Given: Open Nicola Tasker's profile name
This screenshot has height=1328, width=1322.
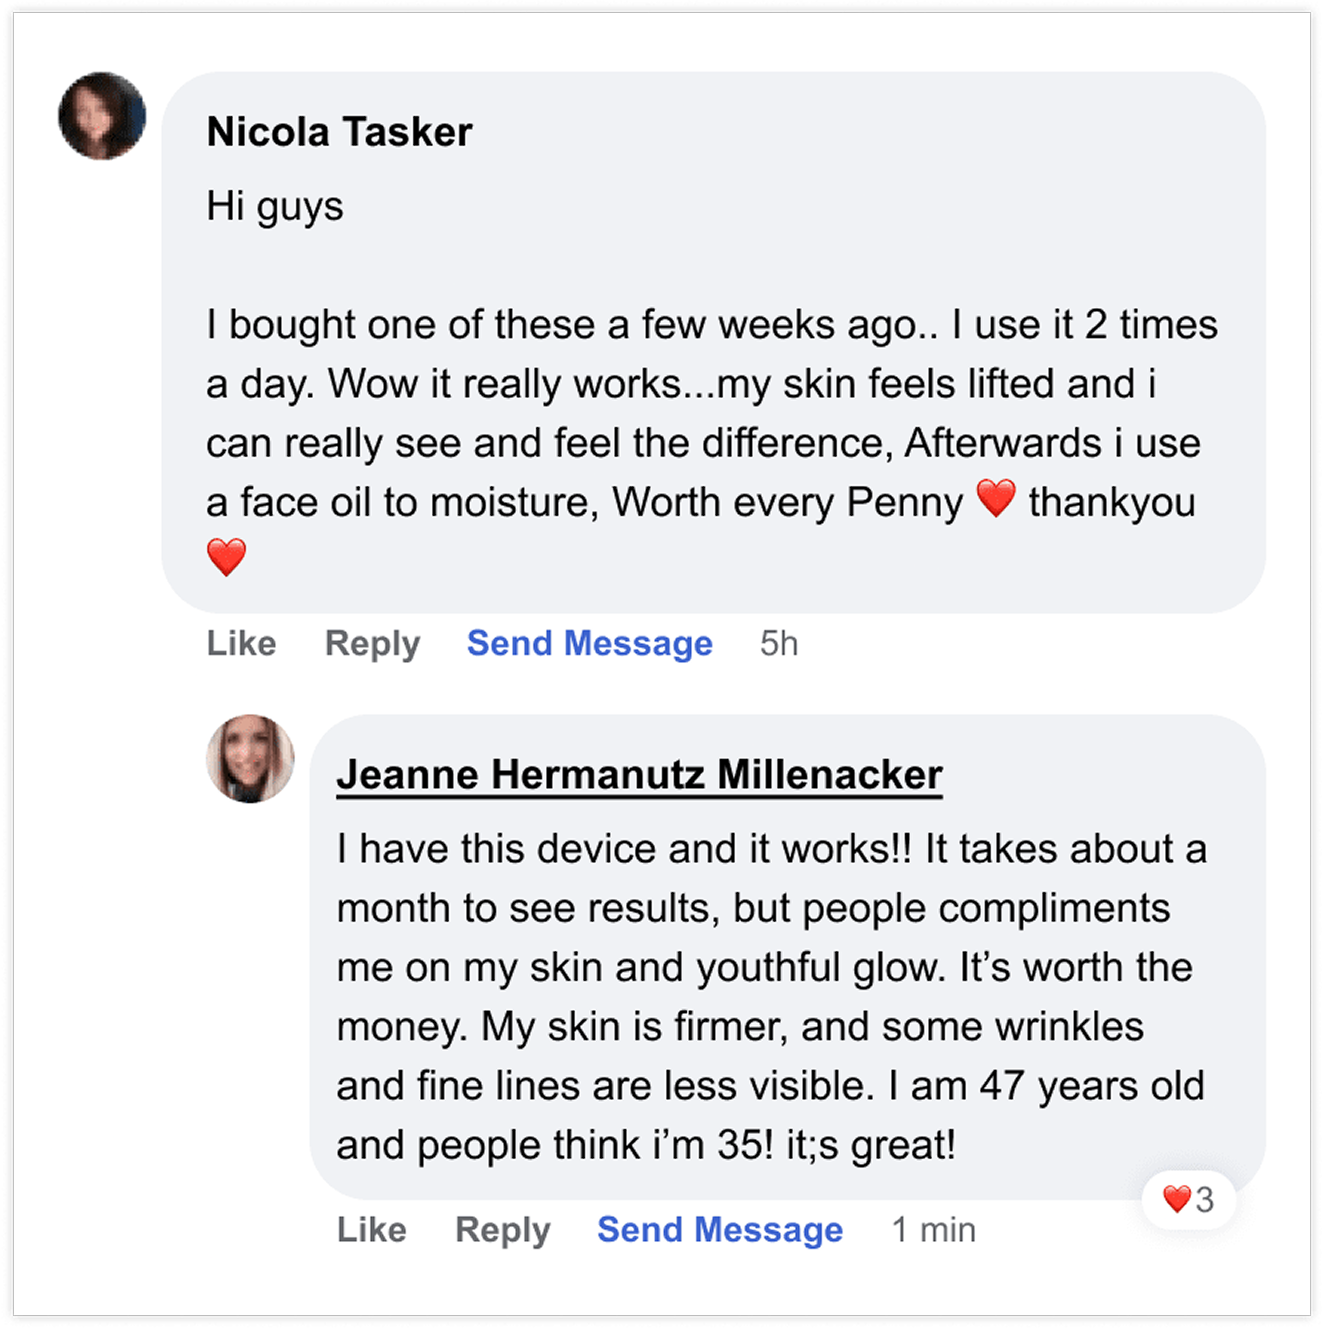Looking at the screenshot, I should 339,132.
